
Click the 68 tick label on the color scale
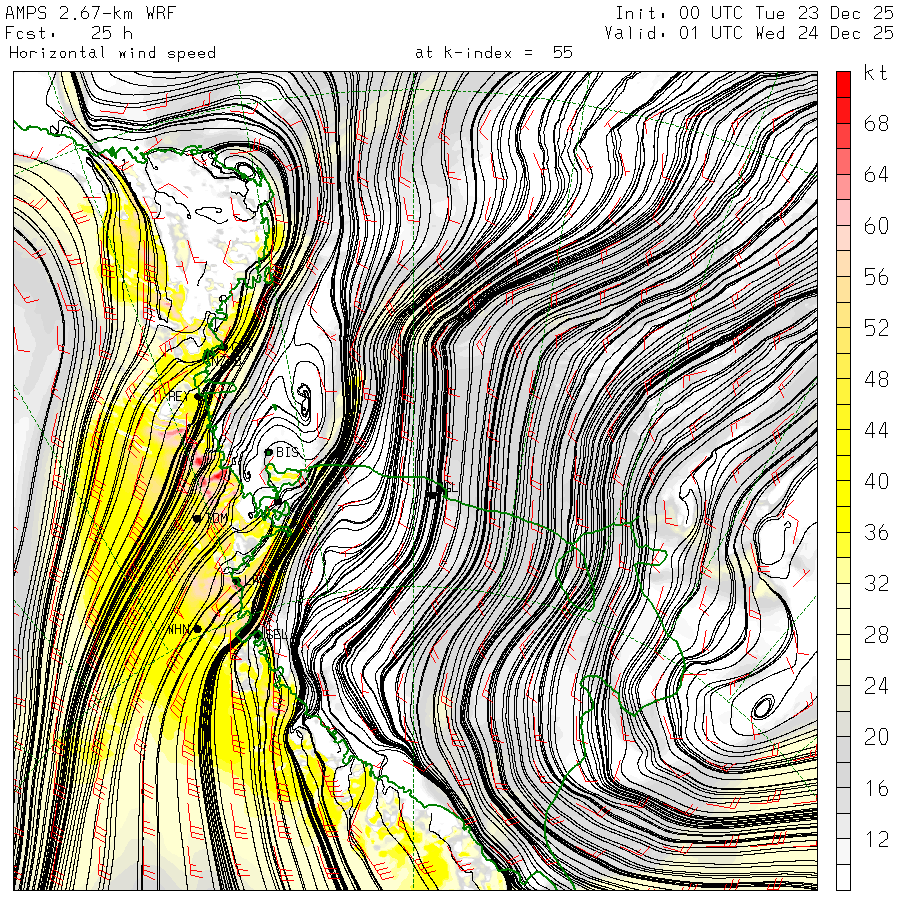point(876,123)
